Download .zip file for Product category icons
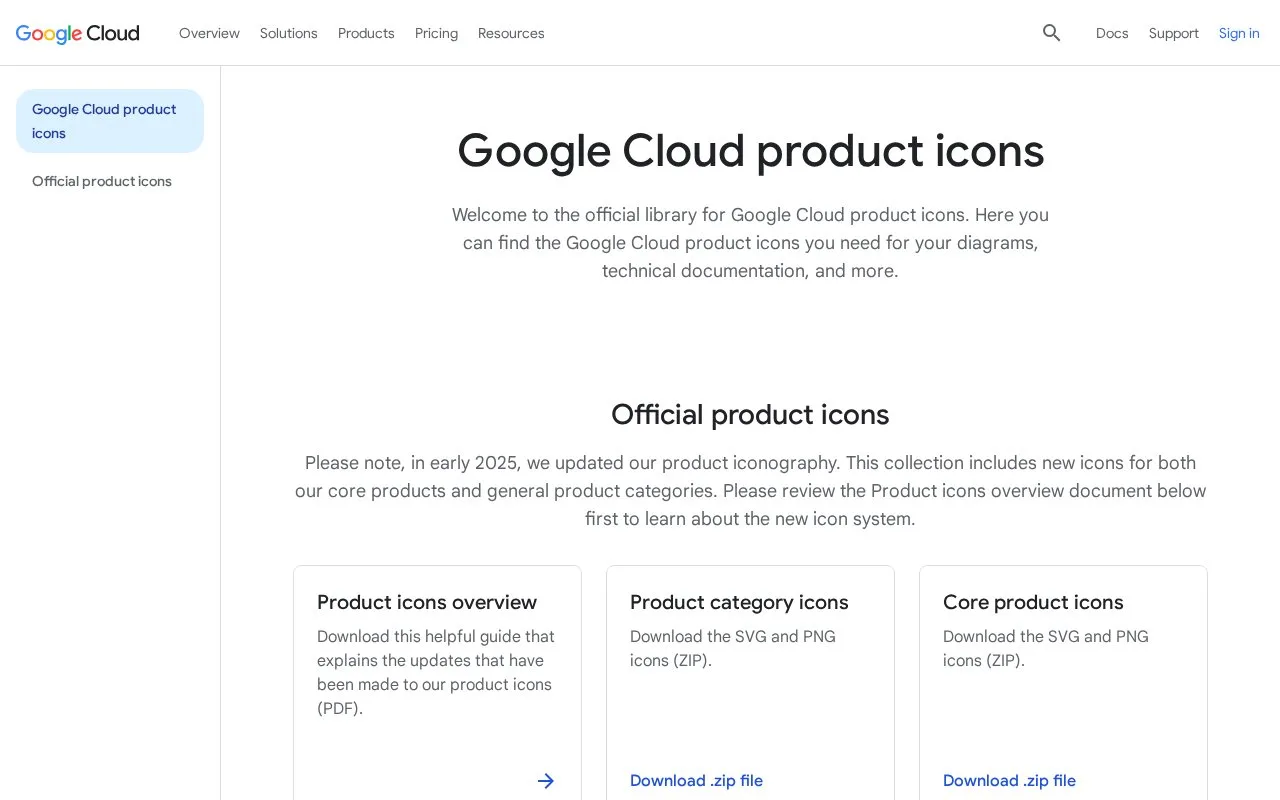This screenshot has width=1280, height=800. tap(696, 781)
